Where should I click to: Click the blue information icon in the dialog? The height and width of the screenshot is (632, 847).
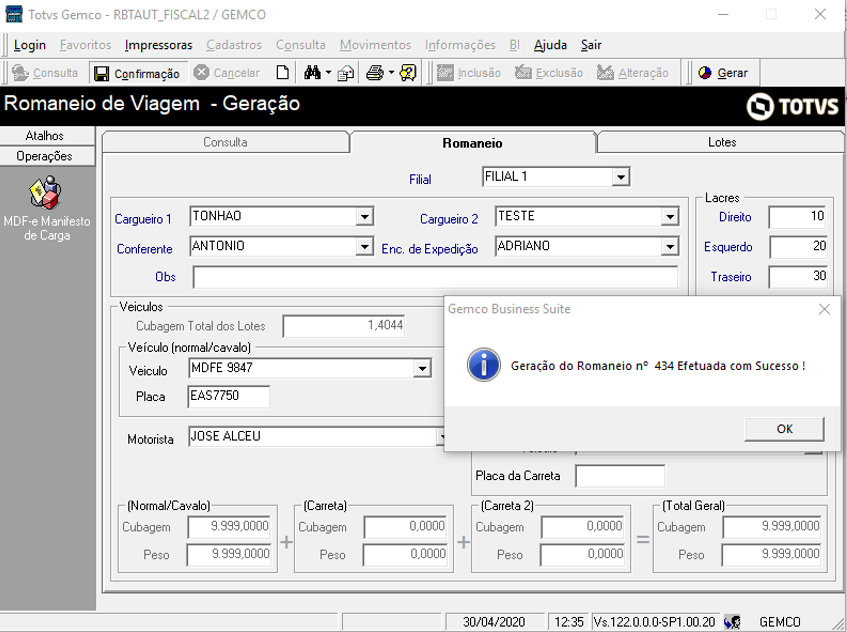483,365
